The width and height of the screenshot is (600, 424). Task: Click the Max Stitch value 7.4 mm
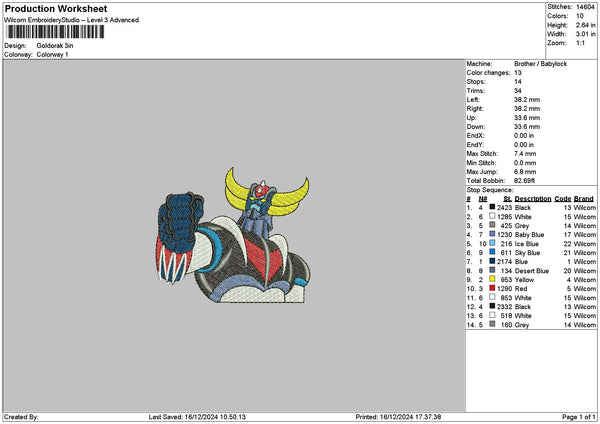pyautogui.click(x=525, y=154)
